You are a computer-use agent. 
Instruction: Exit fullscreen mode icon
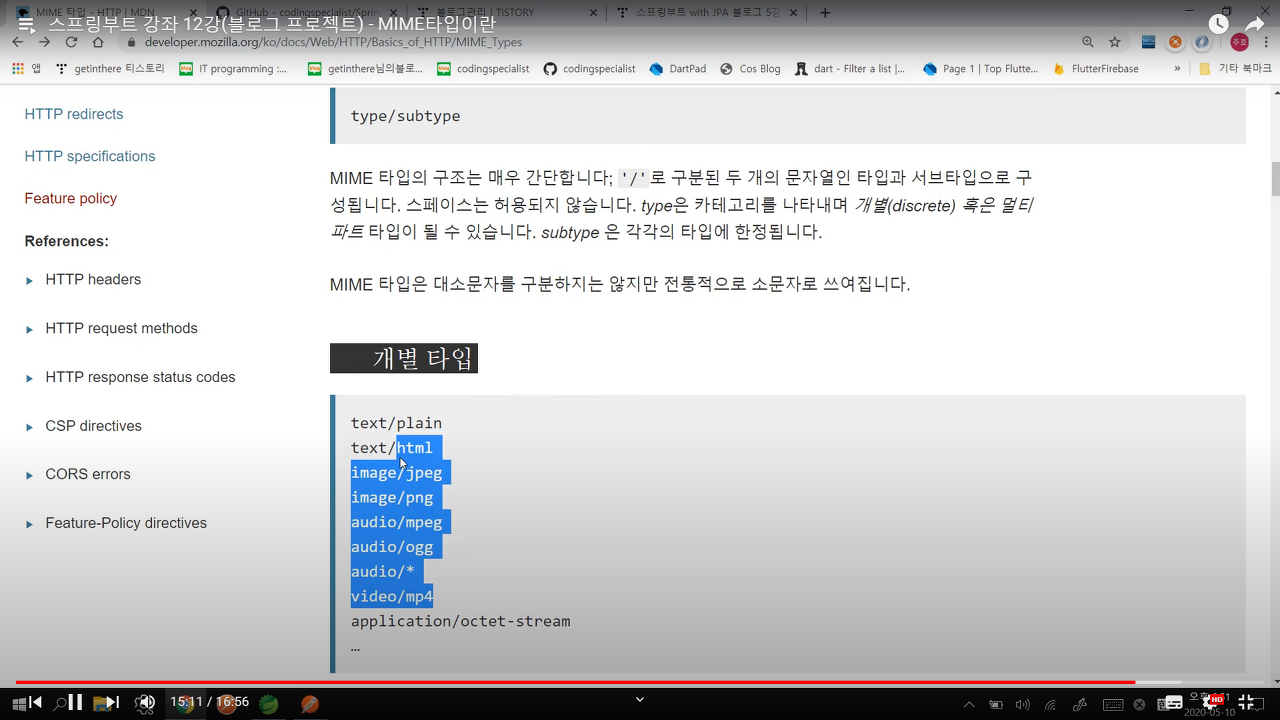click(x=1247, y=702)
